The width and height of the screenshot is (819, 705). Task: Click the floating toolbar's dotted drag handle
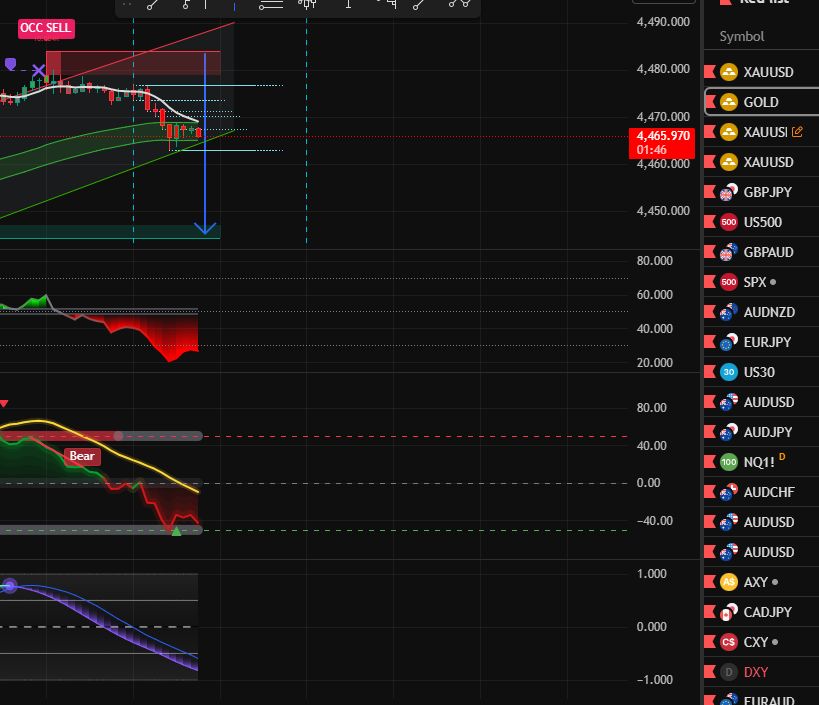126,5
